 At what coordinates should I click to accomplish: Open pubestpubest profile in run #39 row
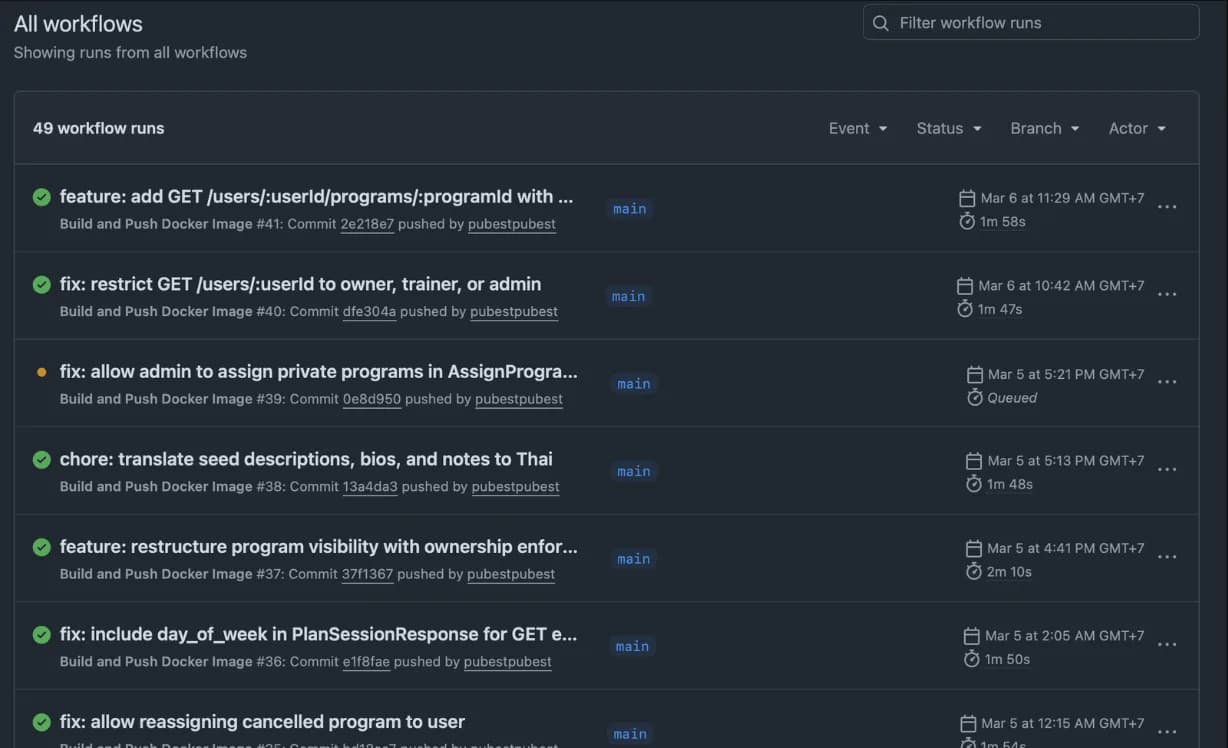(x=519, y=399)
